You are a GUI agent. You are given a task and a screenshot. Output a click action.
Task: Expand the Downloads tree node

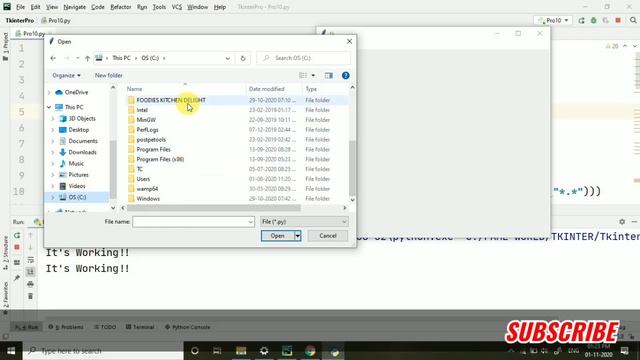point(53,152)
